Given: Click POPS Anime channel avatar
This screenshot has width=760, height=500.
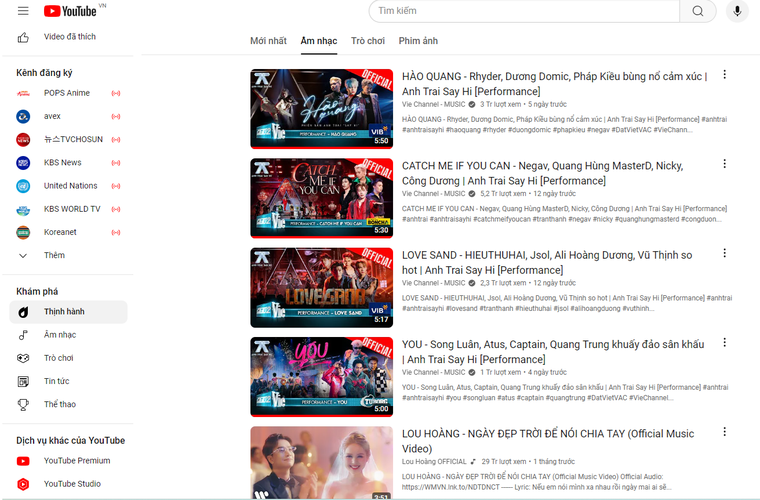Looking at the screenshot, I should point(23,93).
